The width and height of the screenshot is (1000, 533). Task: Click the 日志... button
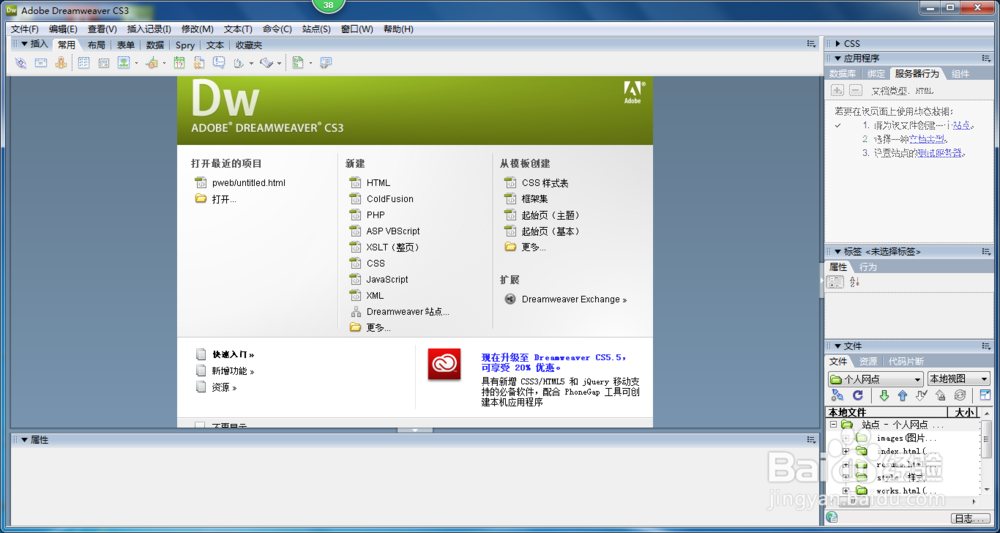[971, 518]
